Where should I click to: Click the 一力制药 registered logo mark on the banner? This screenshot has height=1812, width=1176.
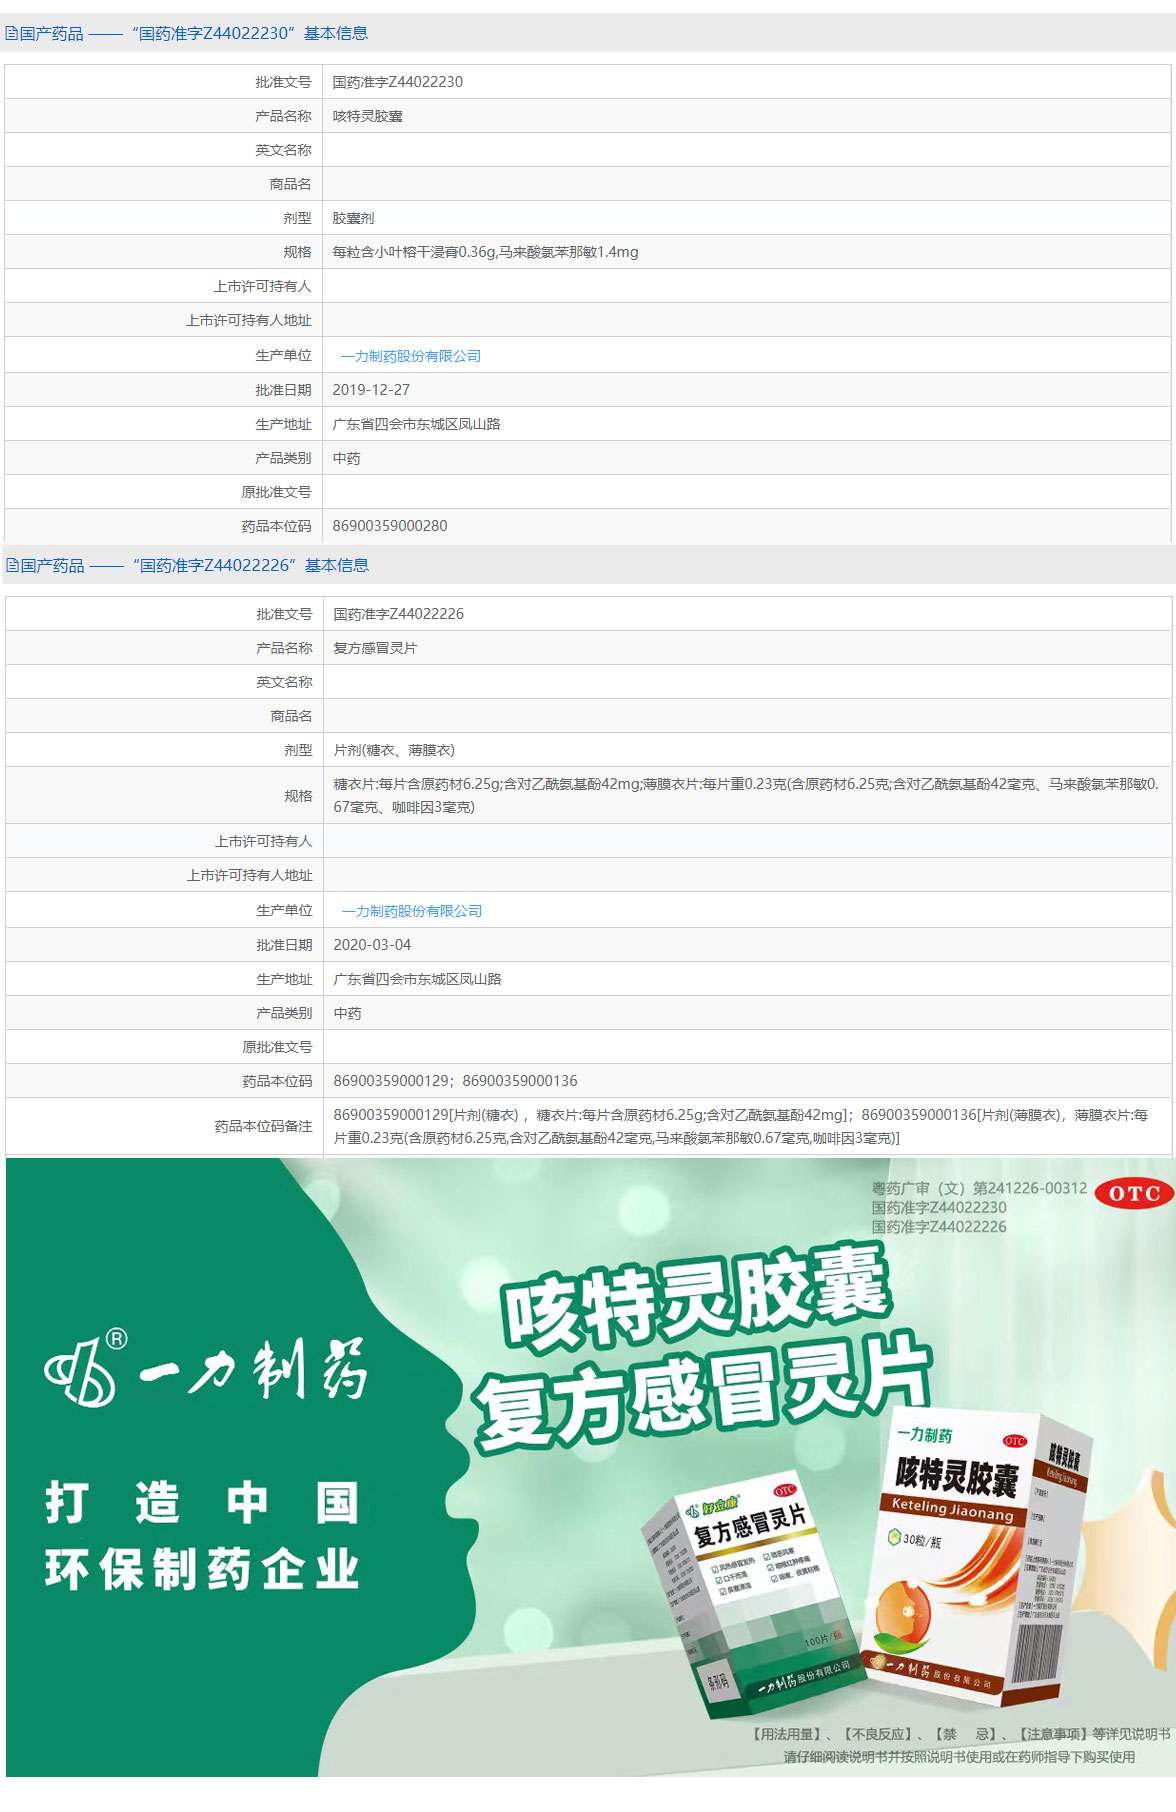click(86, 1367)
